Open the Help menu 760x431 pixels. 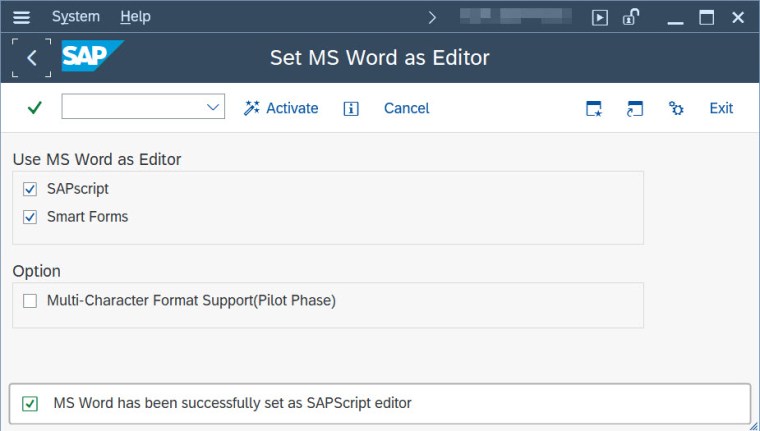tap(135, 17)
